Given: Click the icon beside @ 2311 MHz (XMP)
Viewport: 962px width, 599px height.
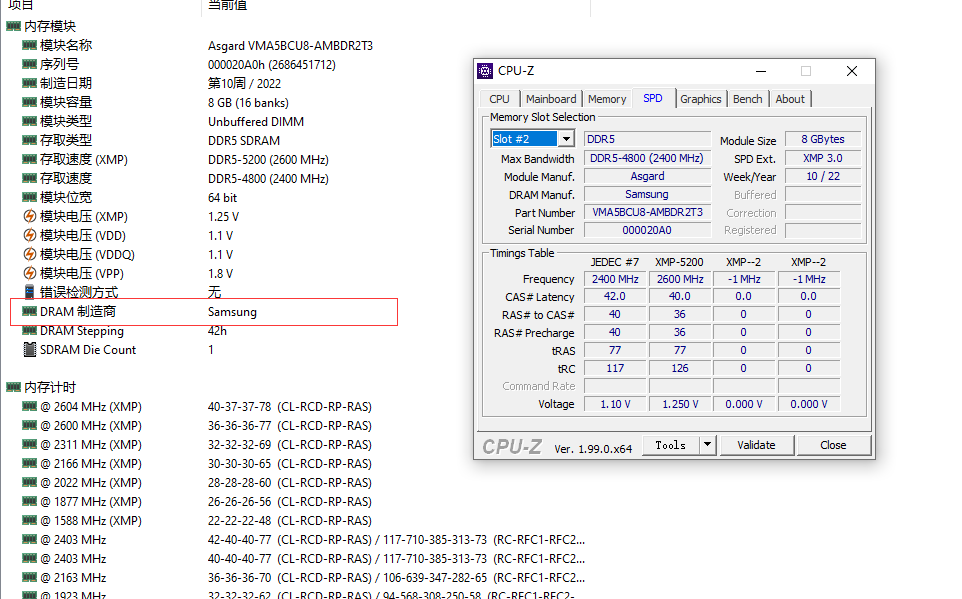Looking at the screenshot, I should coord(29,444).
